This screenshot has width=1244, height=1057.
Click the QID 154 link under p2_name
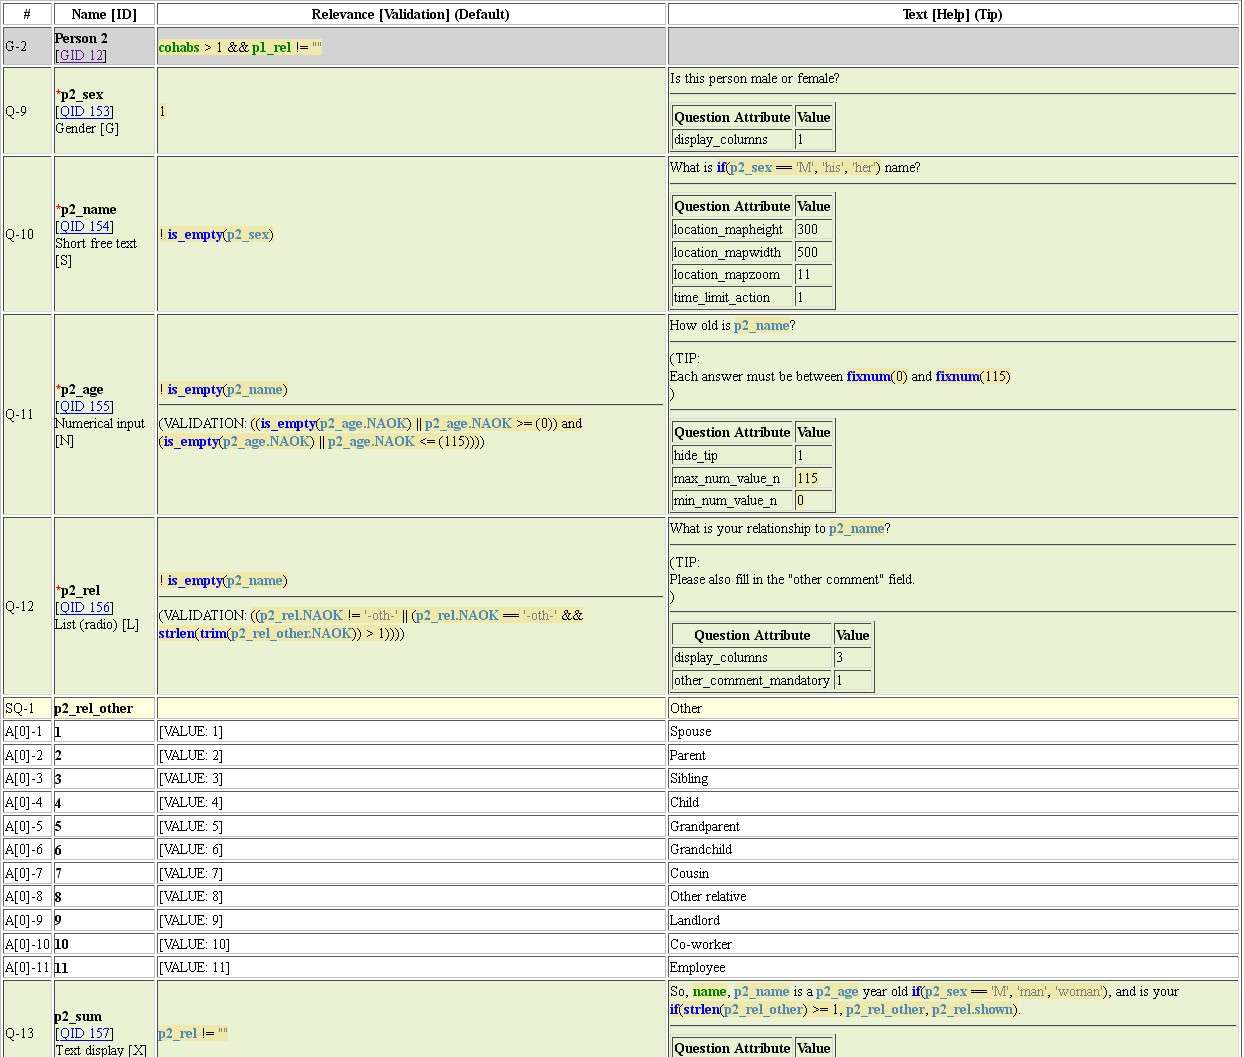coord(85,227)
